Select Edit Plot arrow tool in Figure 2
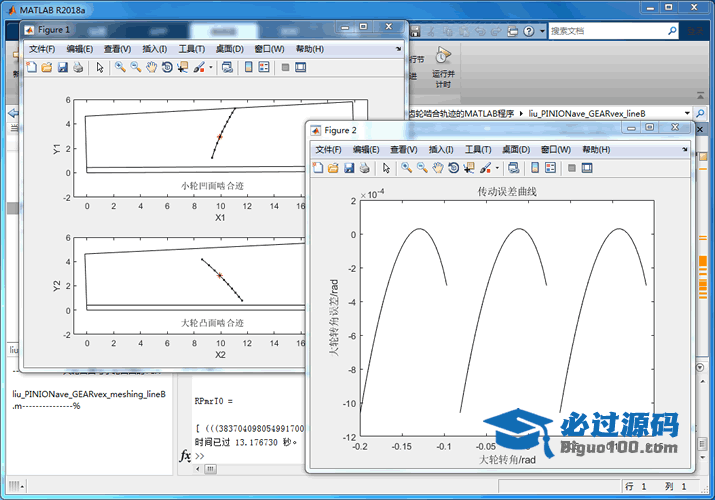Viewport: 715px width, 500px height. pos(386,168)
